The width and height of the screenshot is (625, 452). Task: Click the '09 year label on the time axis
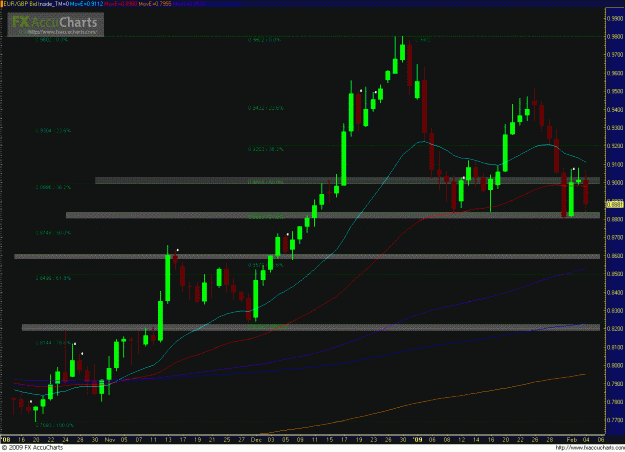(x=417, y=440)
